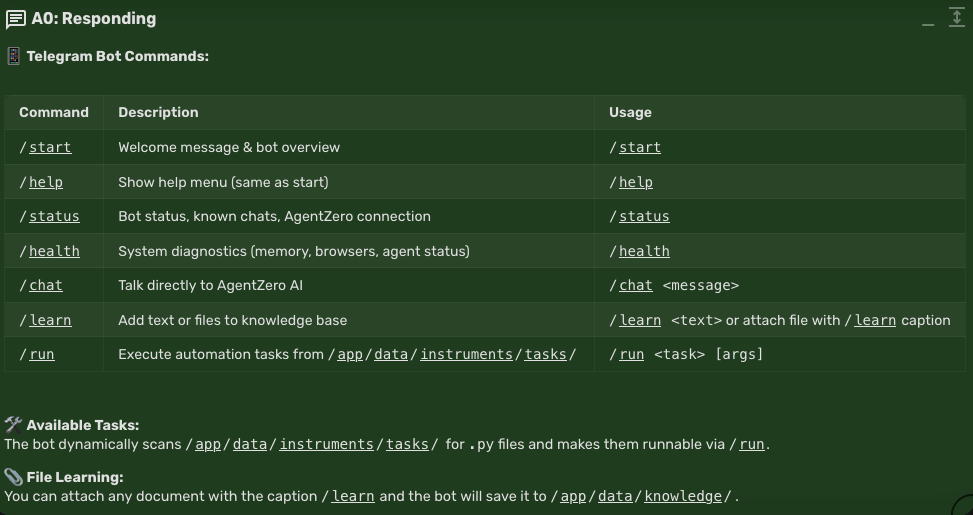The height and width of the screenshot is (515, 973).
Task: Click the chat link in Command column
Action: coord(46,285)
